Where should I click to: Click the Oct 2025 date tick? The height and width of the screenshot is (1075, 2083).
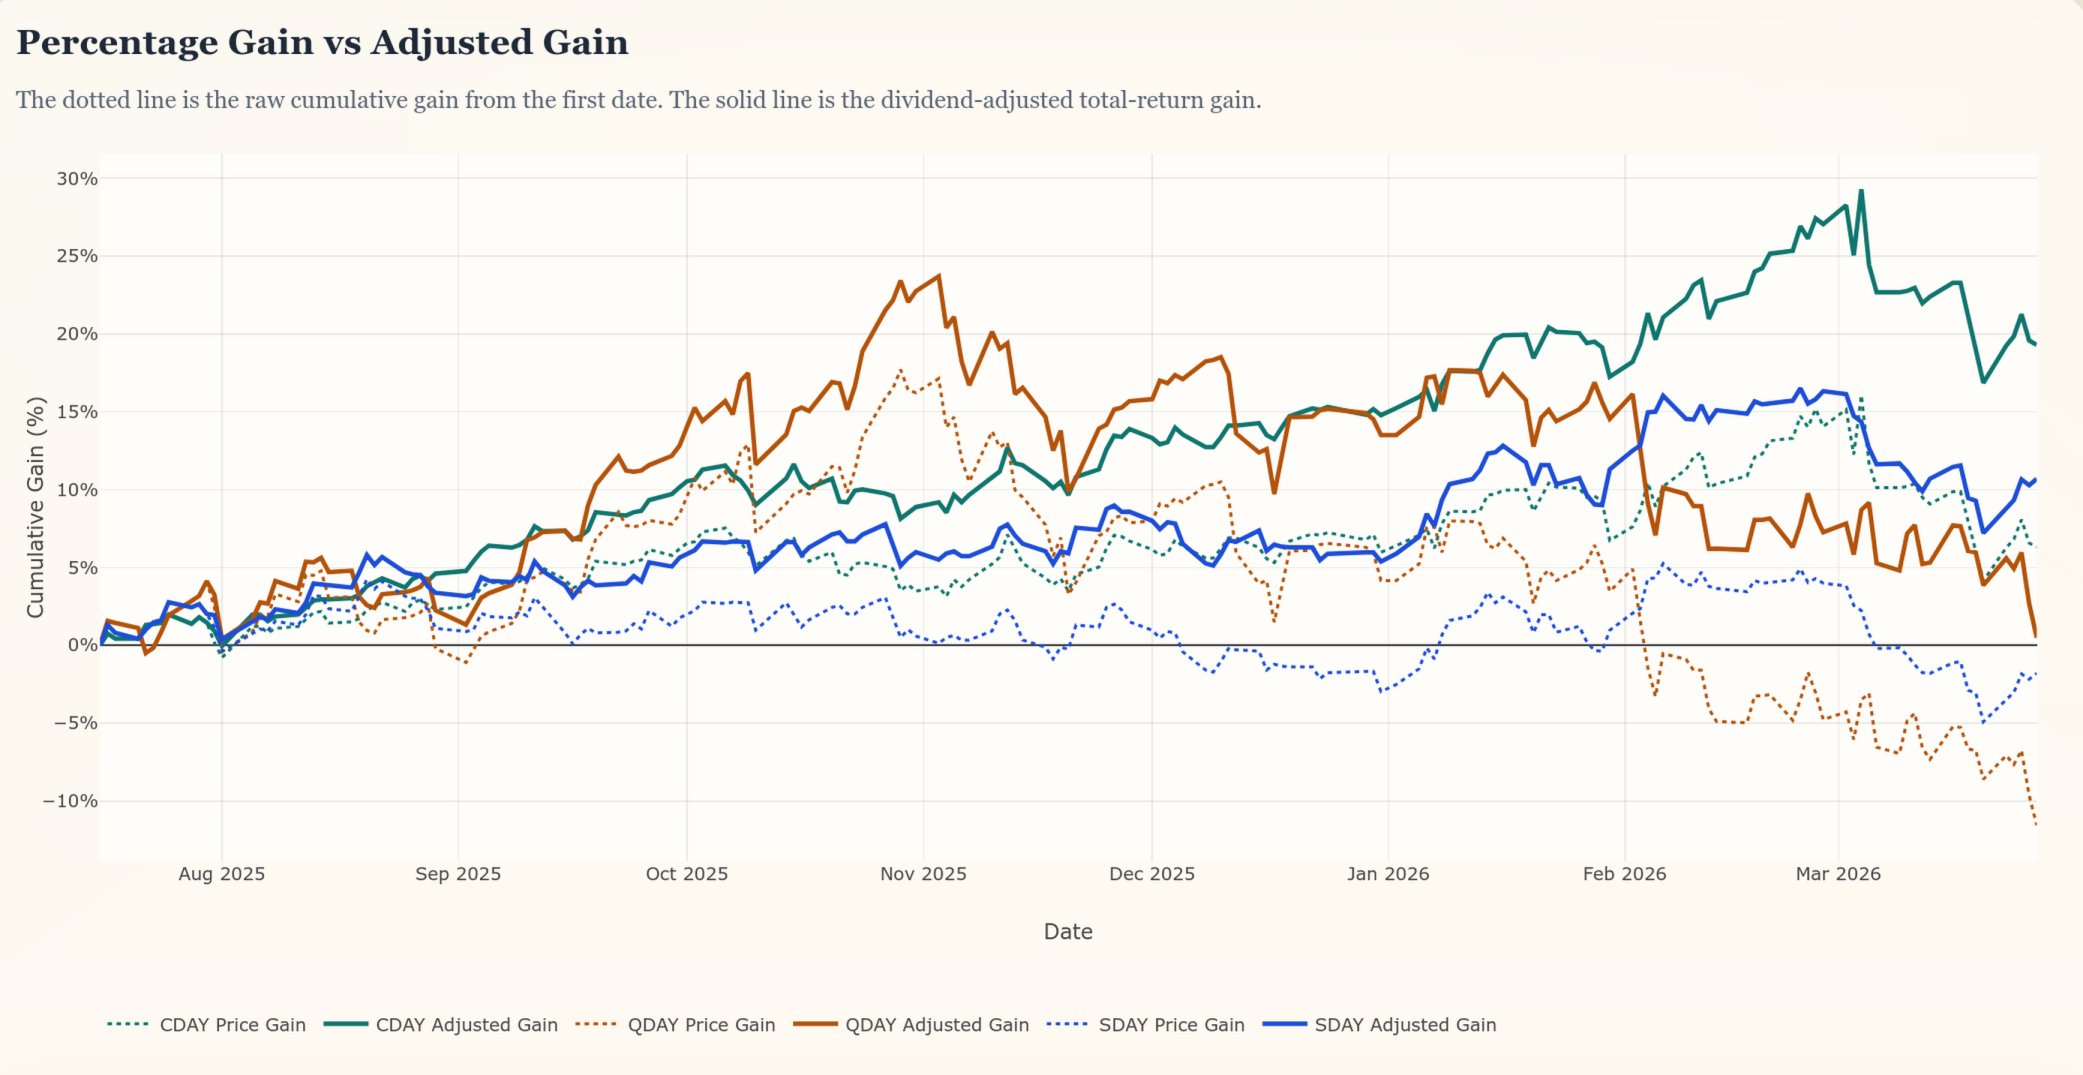[687, 874]
